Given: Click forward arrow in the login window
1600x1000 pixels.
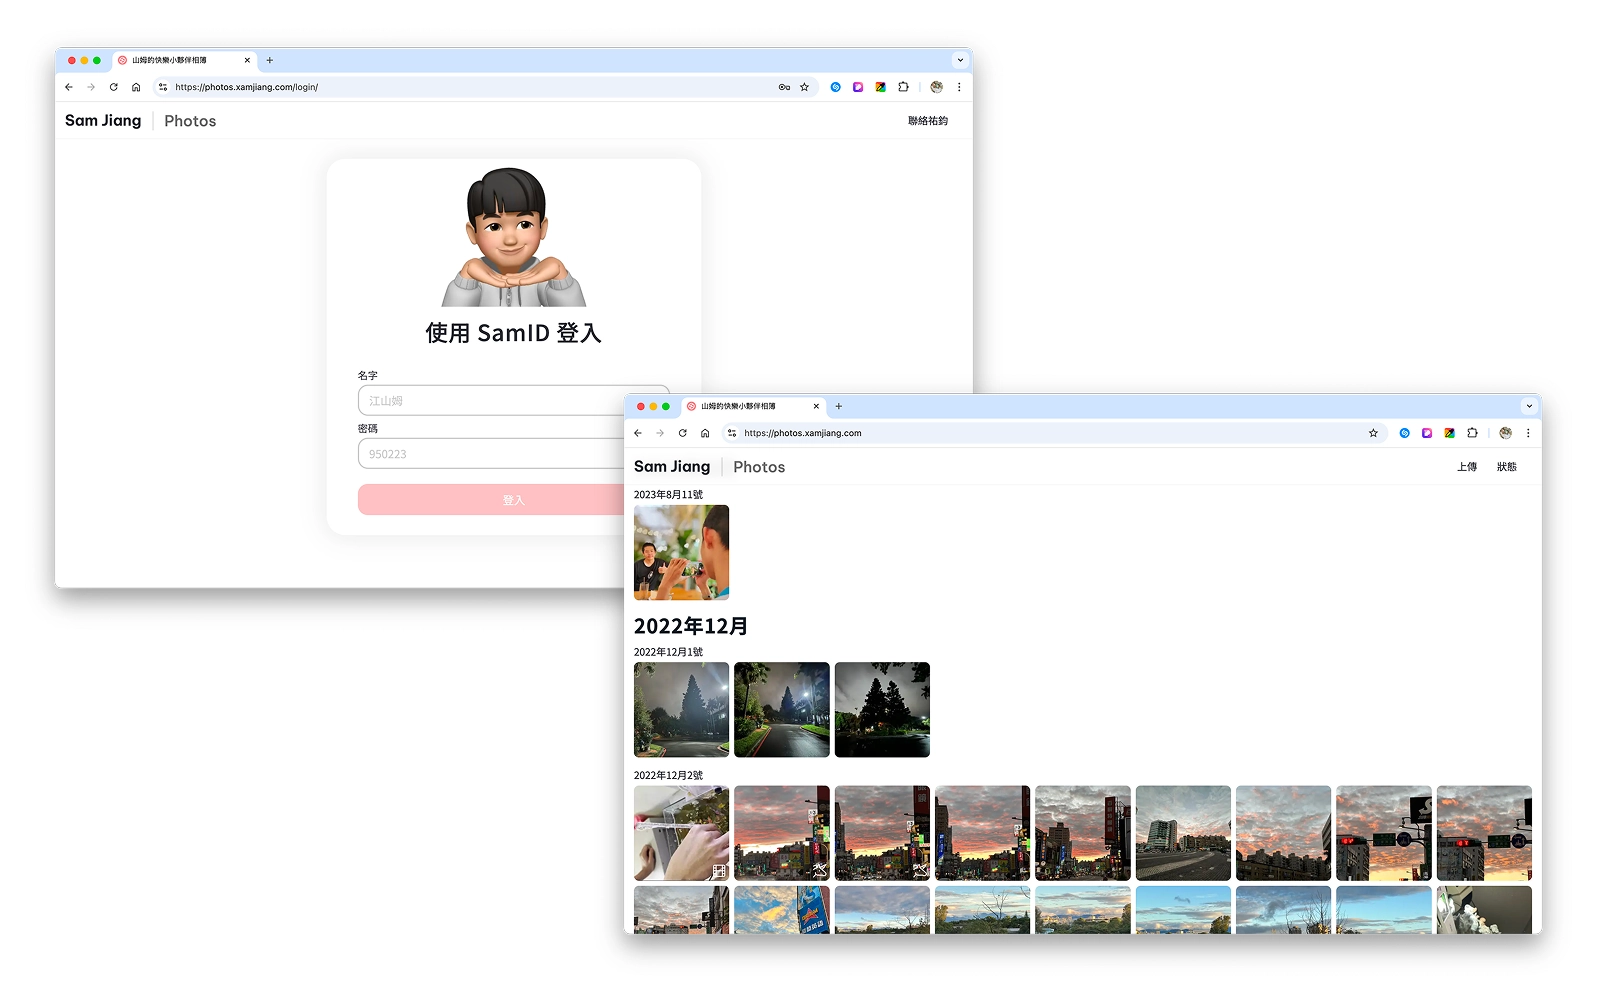Looking at the screenshot, I should [91, 87].
